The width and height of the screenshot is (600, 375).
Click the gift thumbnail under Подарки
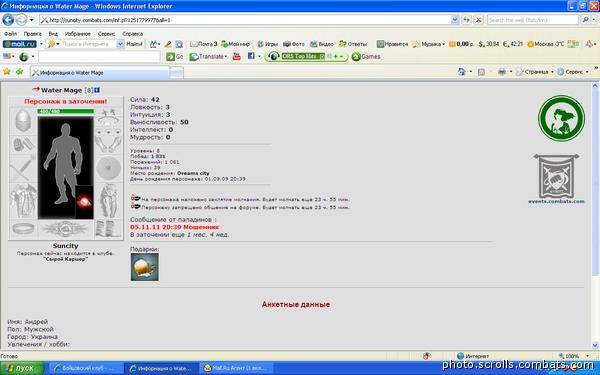coord(145,267)
